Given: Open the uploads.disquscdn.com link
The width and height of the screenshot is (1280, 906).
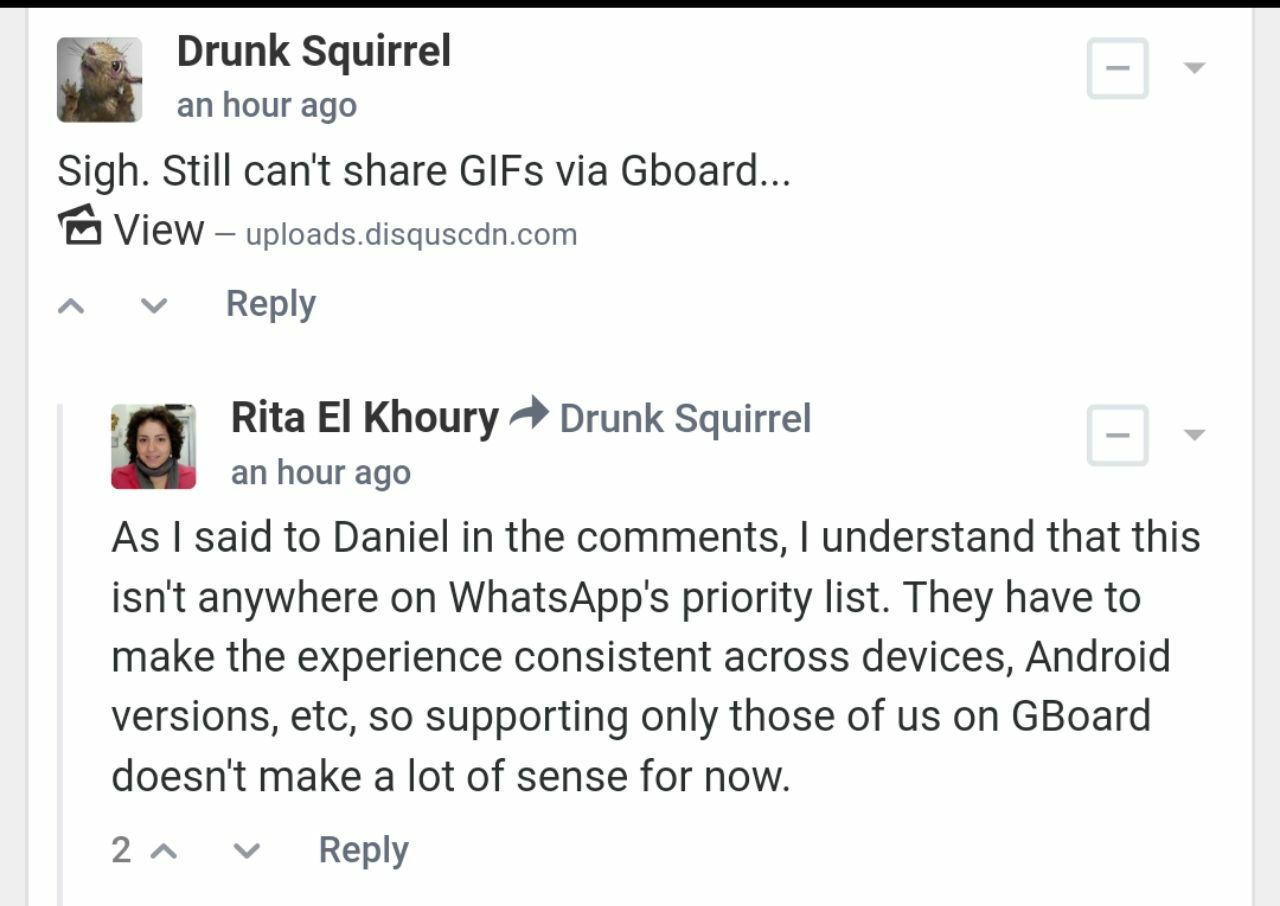Looking at the screenshot, I should (x=411, y=235).
